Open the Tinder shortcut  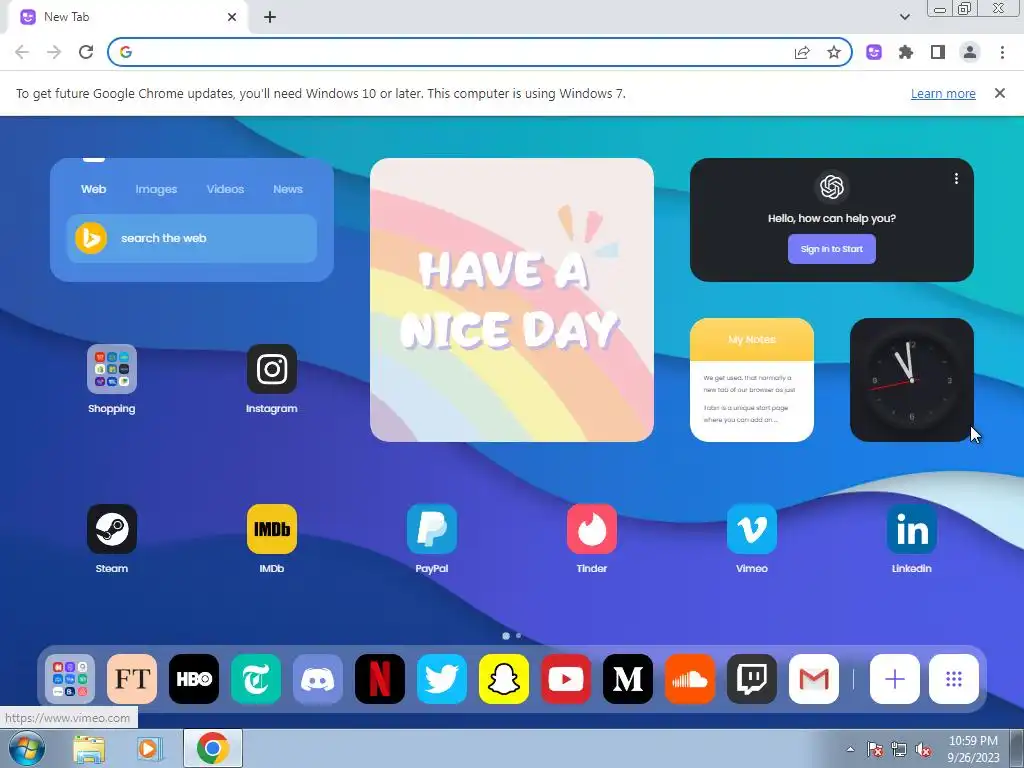(592, 529)
